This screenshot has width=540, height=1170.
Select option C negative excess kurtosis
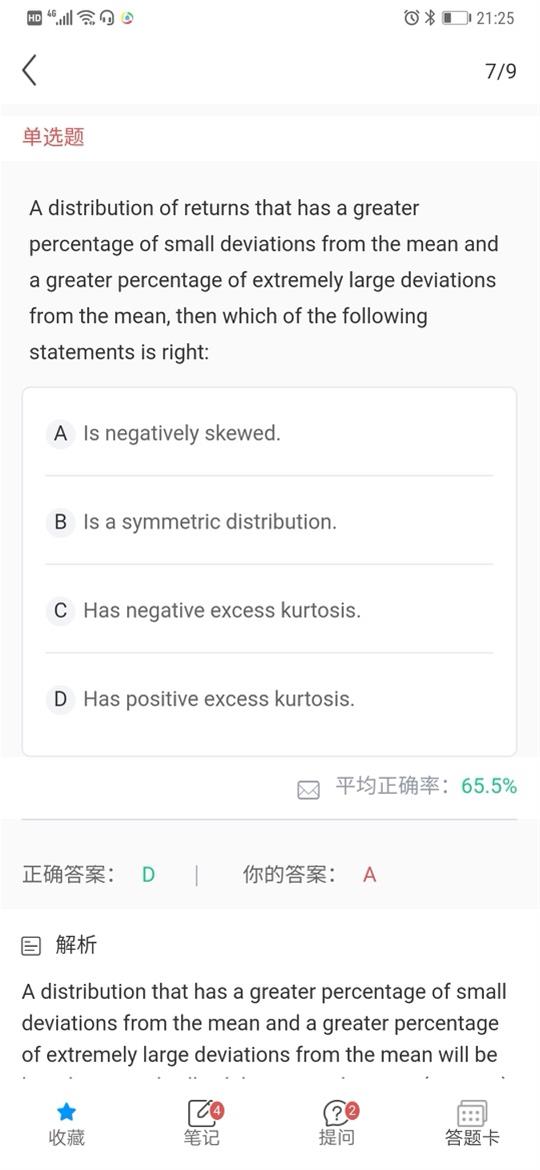[x=269, y=610]
